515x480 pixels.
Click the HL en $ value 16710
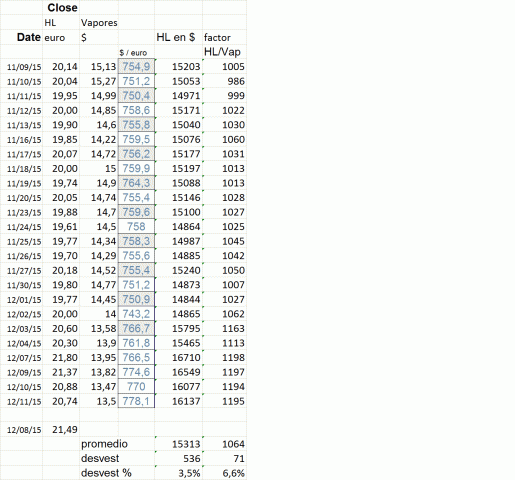click(x=186, y=358)
